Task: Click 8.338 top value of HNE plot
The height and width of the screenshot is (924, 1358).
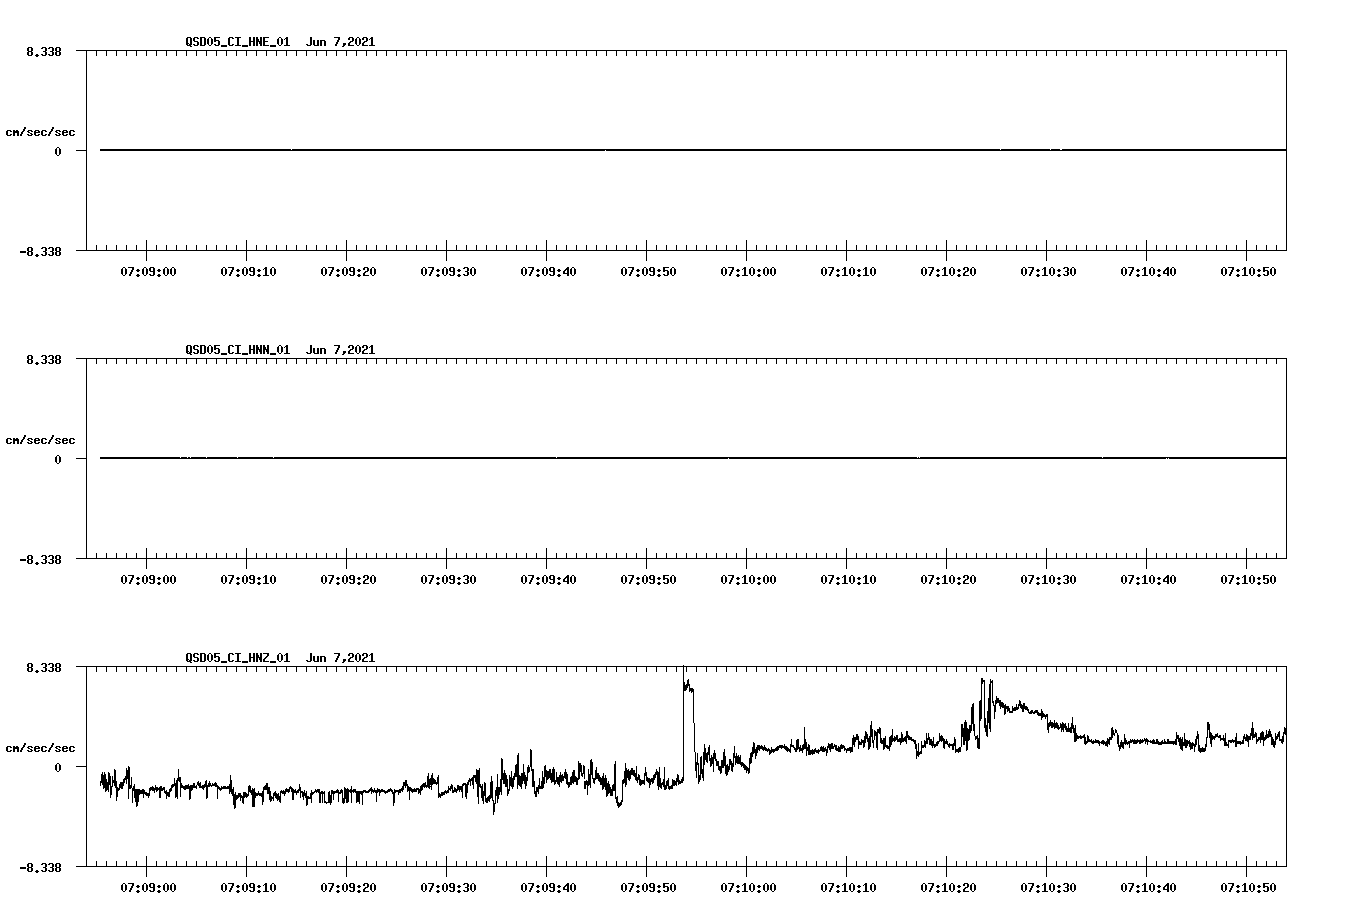Action: (x=44, y=51)
